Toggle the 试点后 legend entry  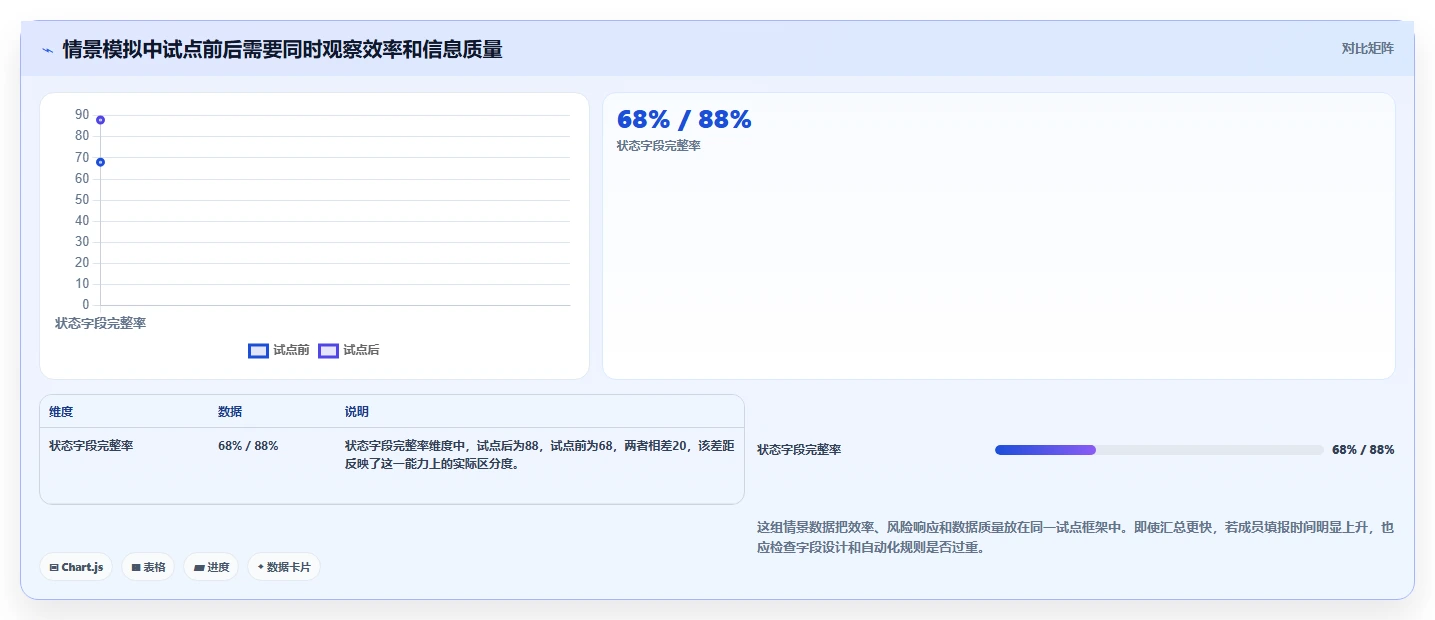click(x=349, y=350)
